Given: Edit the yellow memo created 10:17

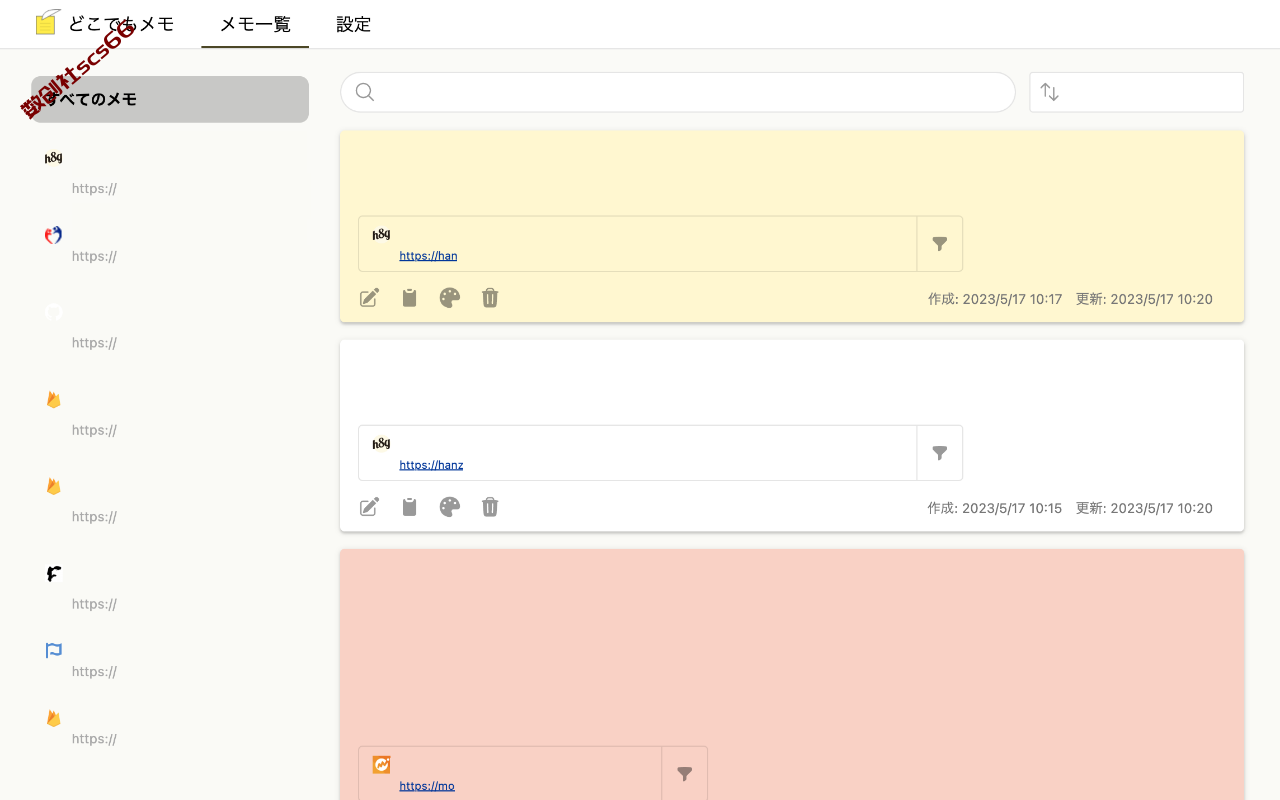Looking at the screenshot, I should [x=369, y=298].
